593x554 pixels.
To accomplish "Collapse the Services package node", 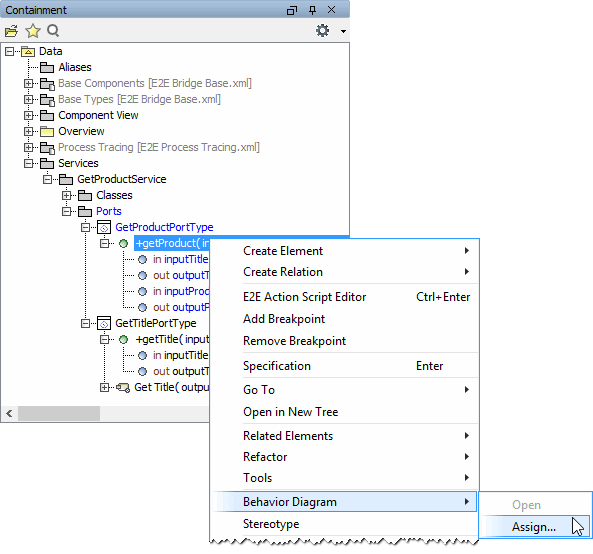I will [x=28, y=163].
